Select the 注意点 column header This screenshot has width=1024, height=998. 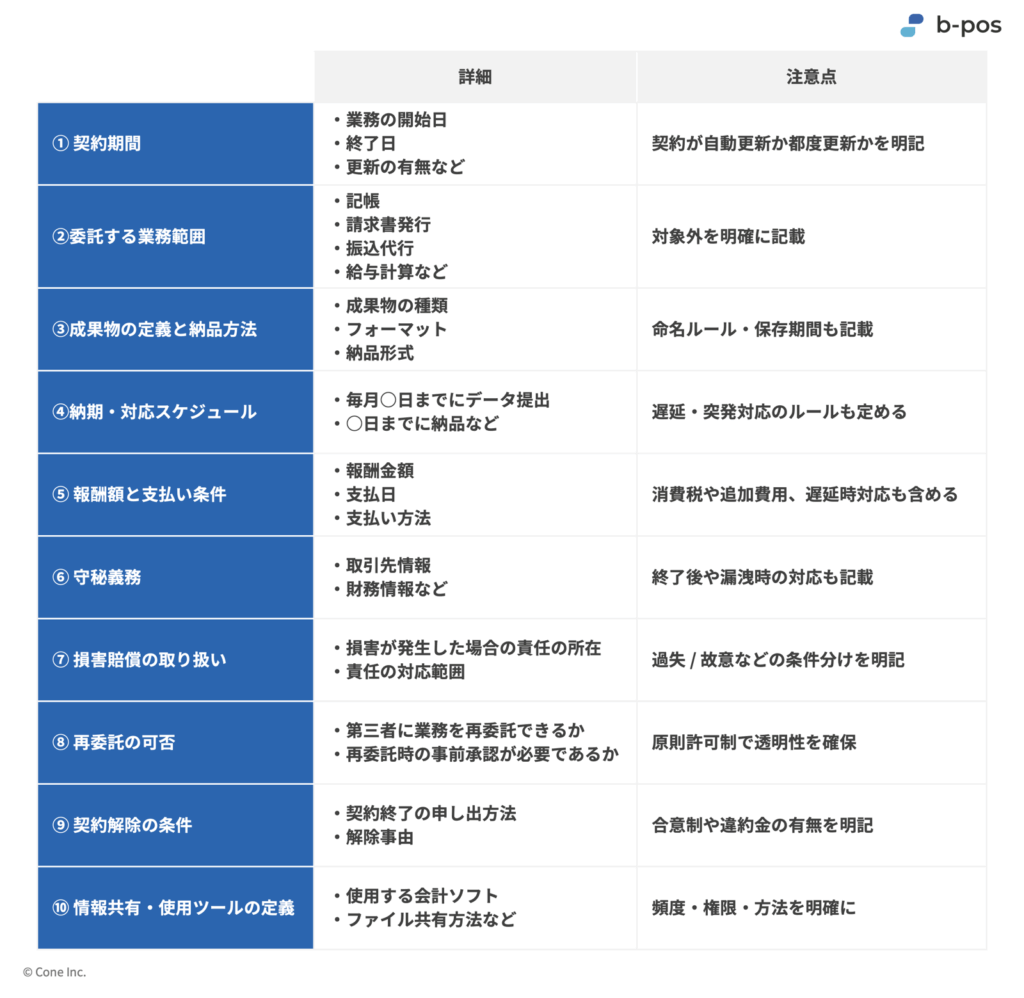(x=811, y=77)
